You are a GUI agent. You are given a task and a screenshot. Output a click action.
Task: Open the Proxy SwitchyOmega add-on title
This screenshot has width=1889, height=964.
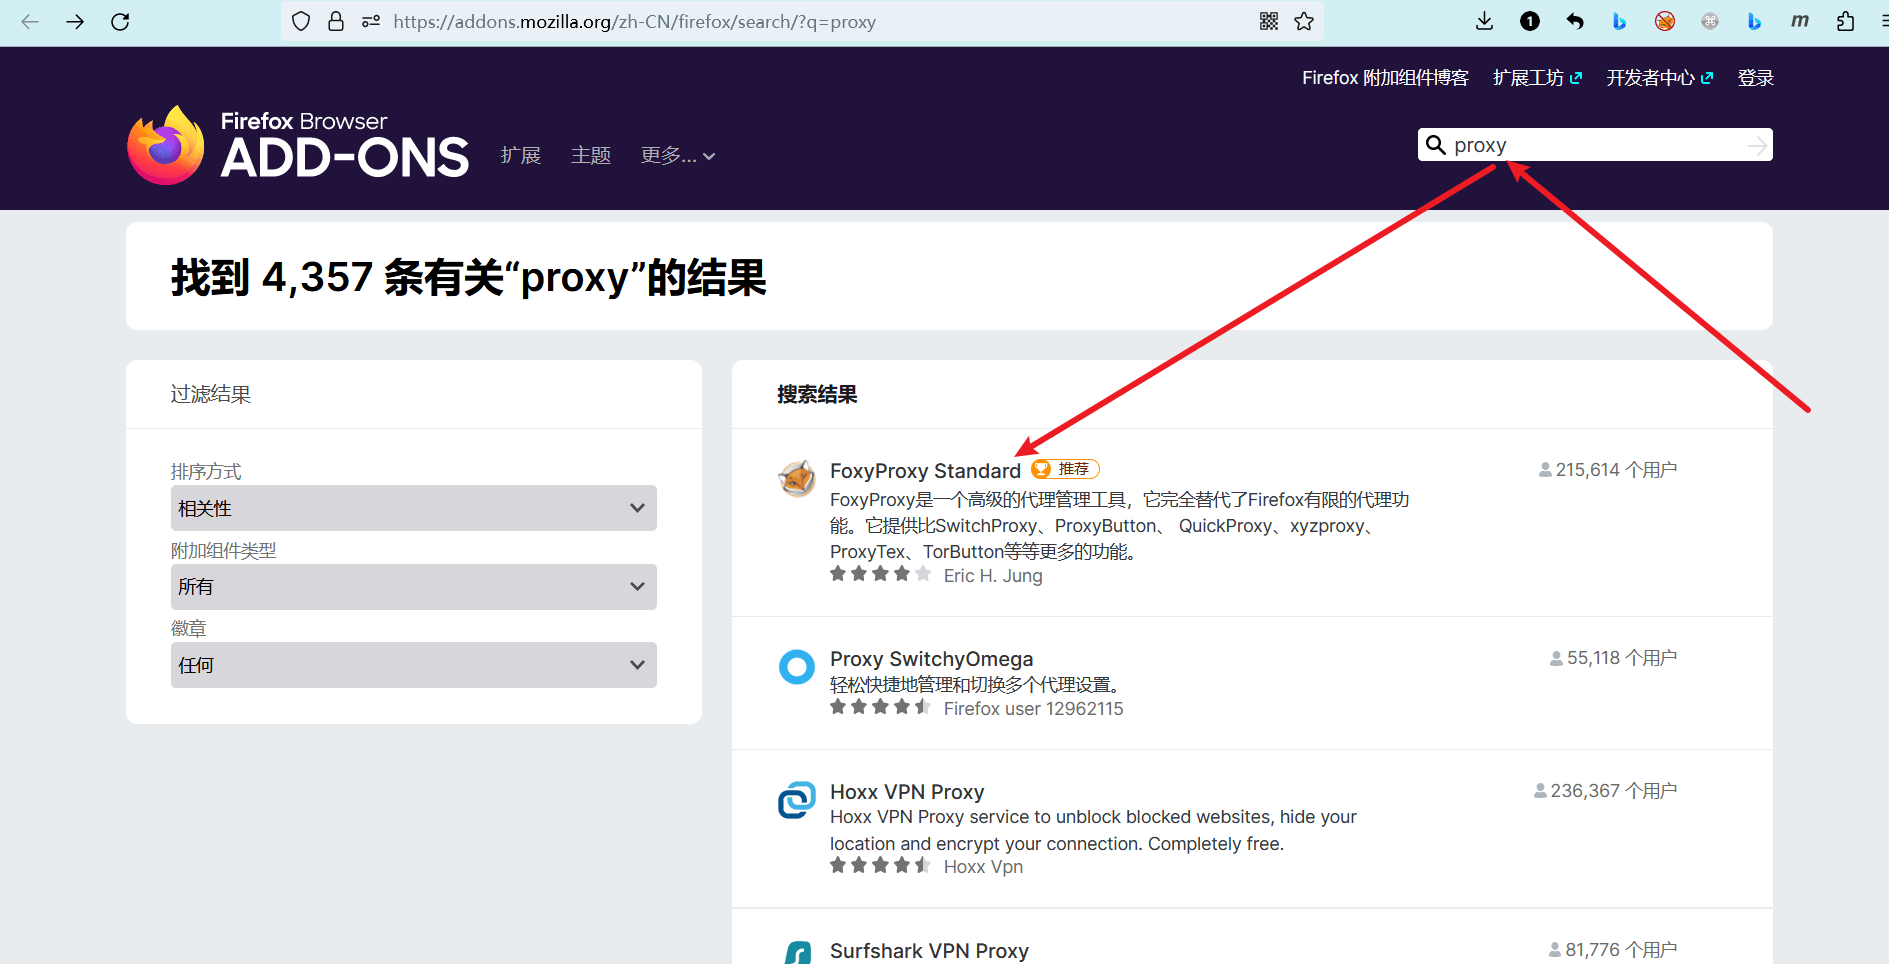click(931, 659)
